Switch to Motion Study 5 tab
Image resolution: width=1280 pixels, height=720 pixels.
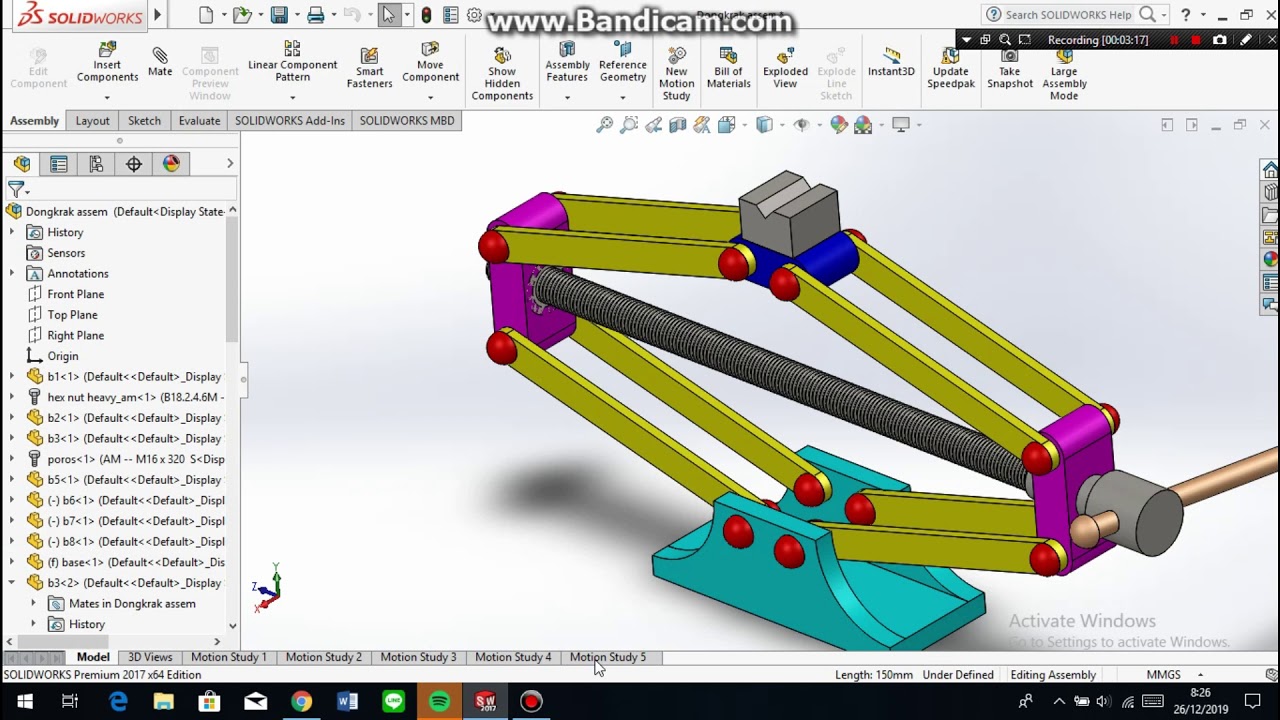(608, 657)
